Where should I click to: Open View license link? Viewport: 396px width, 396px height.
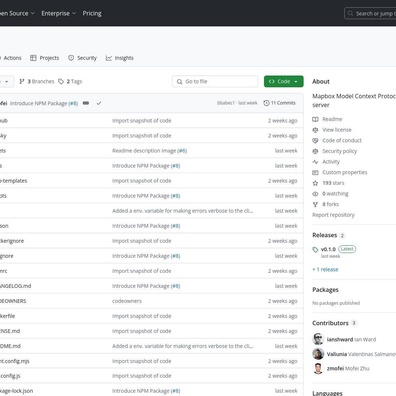(337, 130)
